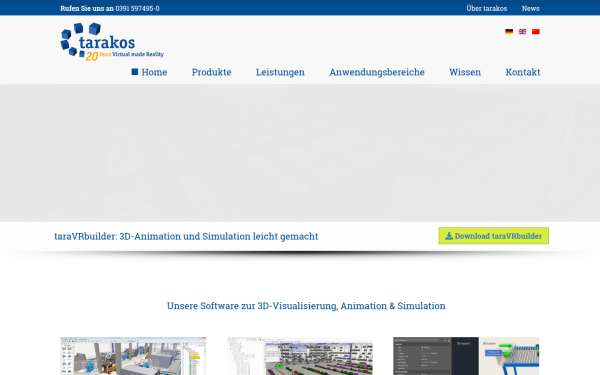Click Download taraVRbuilder button
Image resolution: width=600 pixels, height=375 pixels.
(494, 236)
